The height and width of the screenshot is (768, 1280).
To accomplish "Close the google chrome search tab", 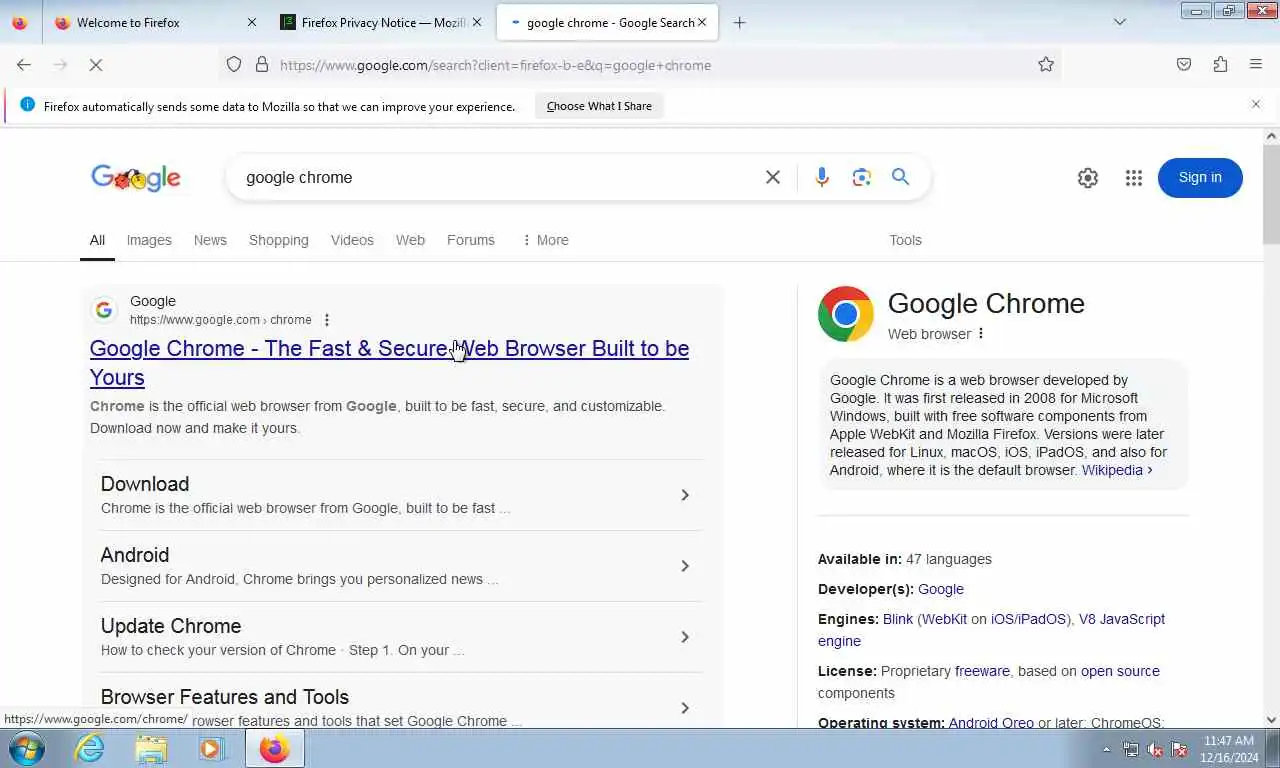I will click(x=702, y=22).
